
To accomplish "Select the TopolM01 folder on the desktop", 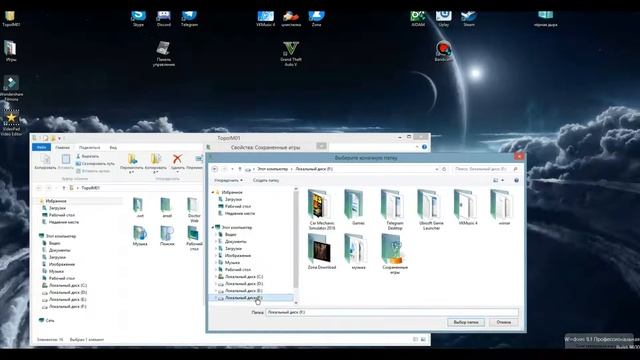I will [11, 18].
